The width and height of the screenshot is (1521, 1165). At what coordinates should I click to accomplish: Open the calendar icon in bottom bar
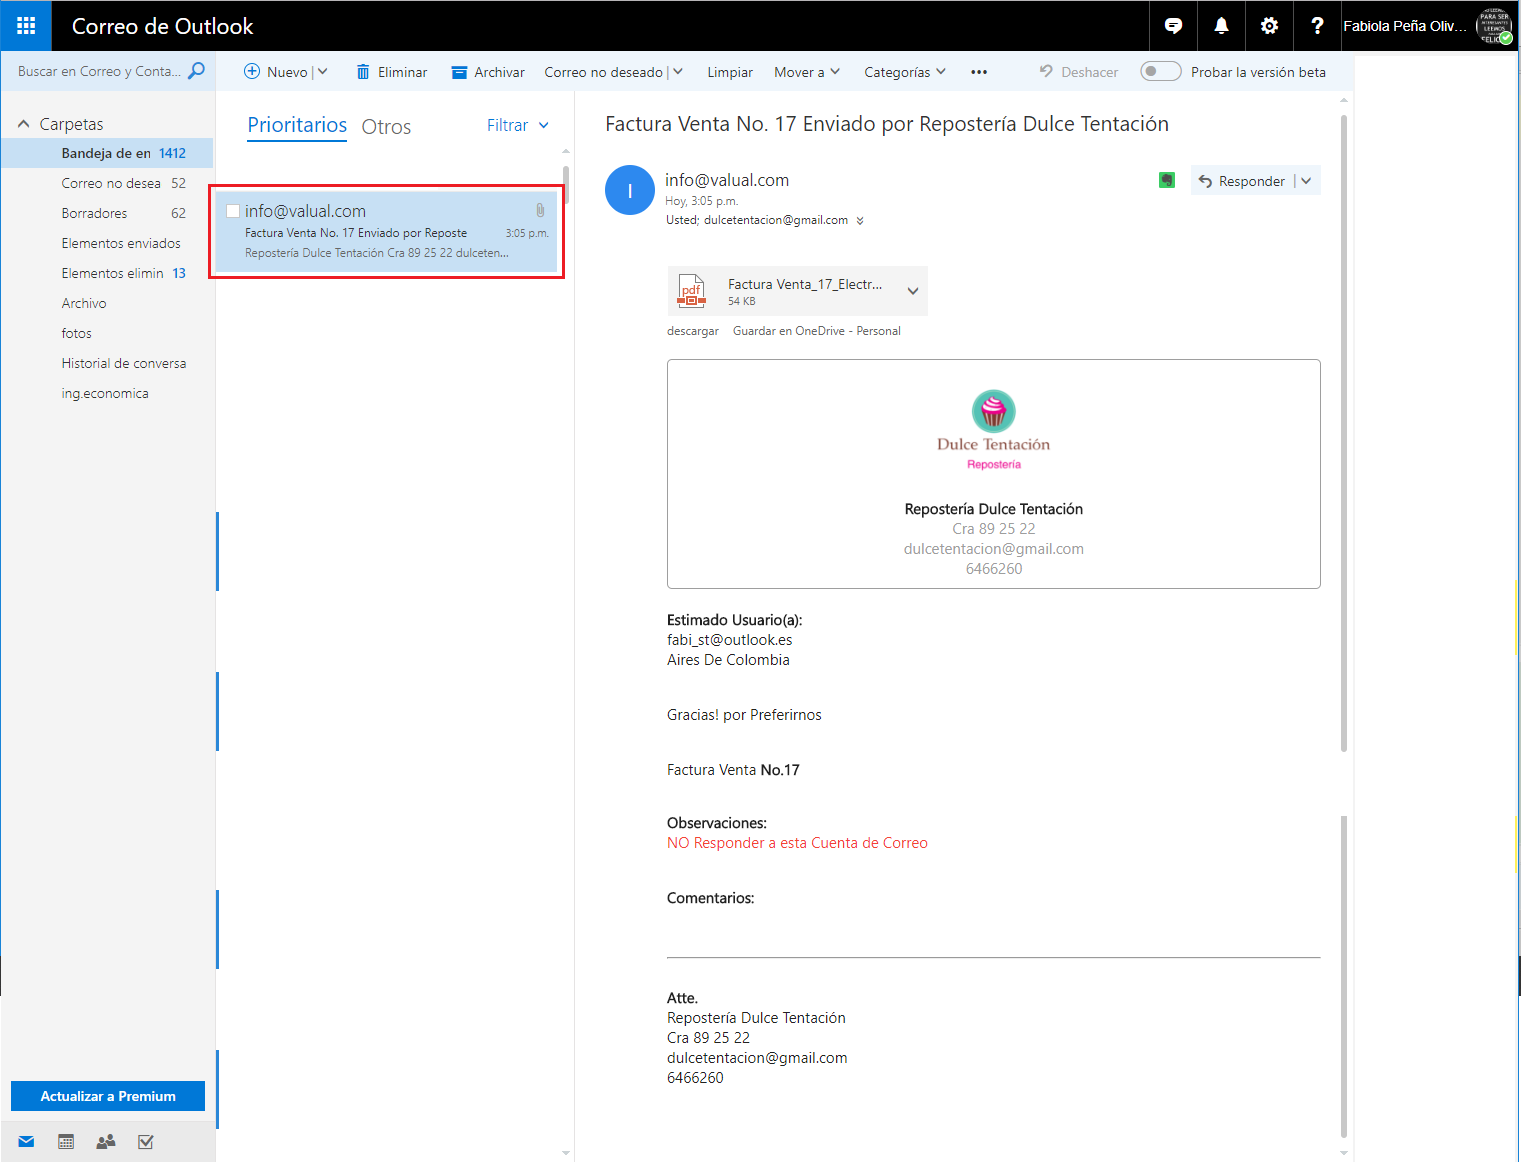[66, 1142]
